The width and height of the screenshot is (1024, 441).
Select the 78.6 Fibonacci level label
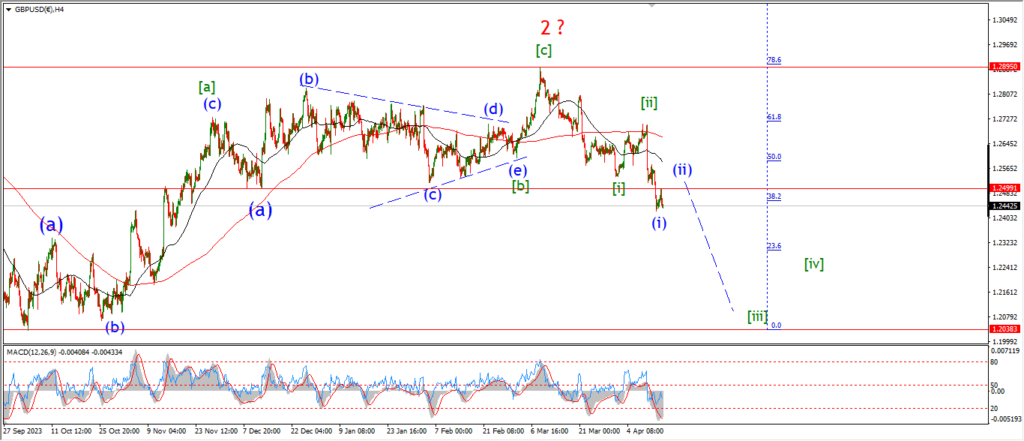[774, 60]
